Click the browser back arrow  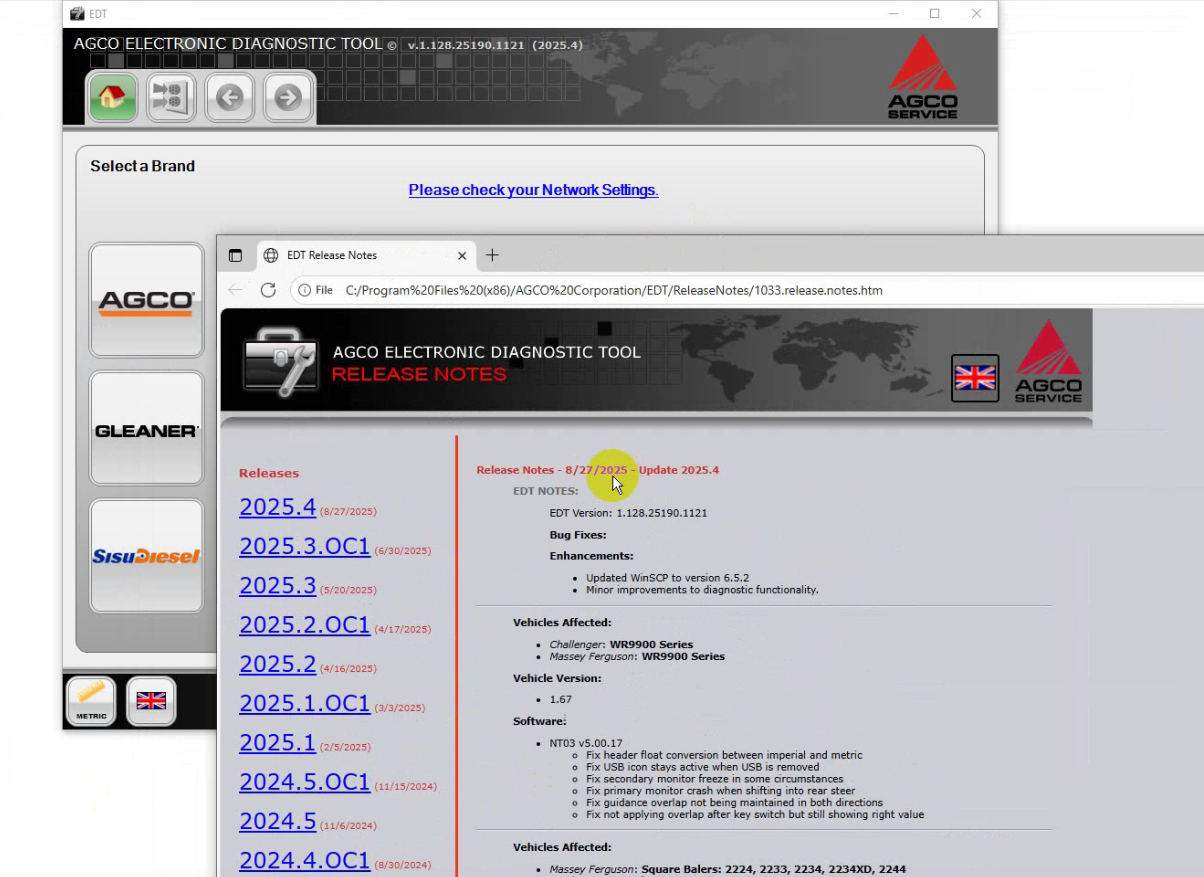point(235,290)
